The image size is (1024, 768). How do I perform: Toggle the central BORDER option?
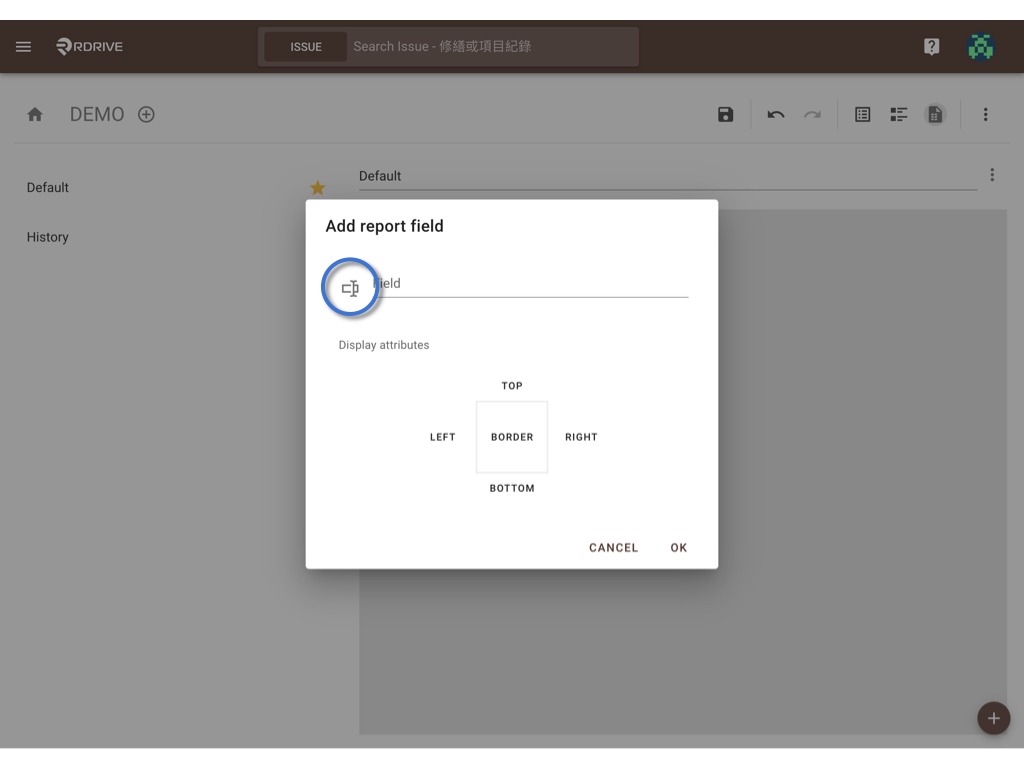(x=512, y=437)
